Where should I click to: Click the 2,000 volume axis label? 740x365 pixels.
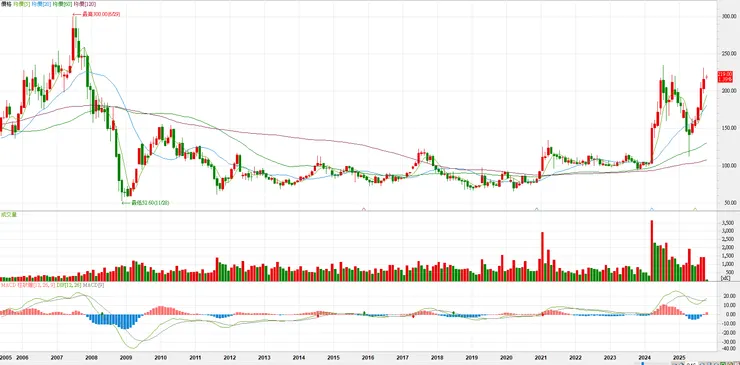[727, 247]
